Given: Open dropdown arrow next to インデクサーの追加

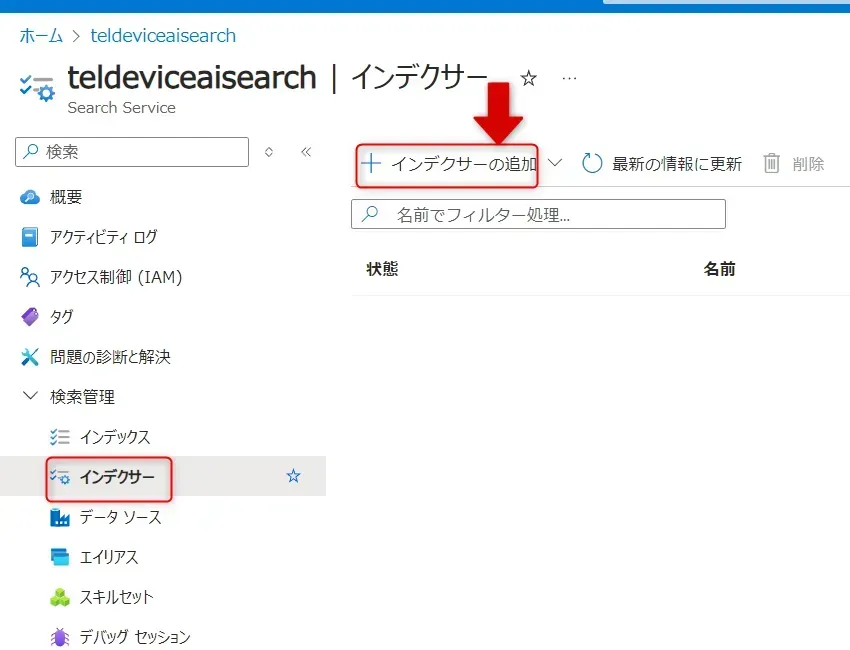Looking at the screenshot, I should pyautogui.click(x=556, y=163).
